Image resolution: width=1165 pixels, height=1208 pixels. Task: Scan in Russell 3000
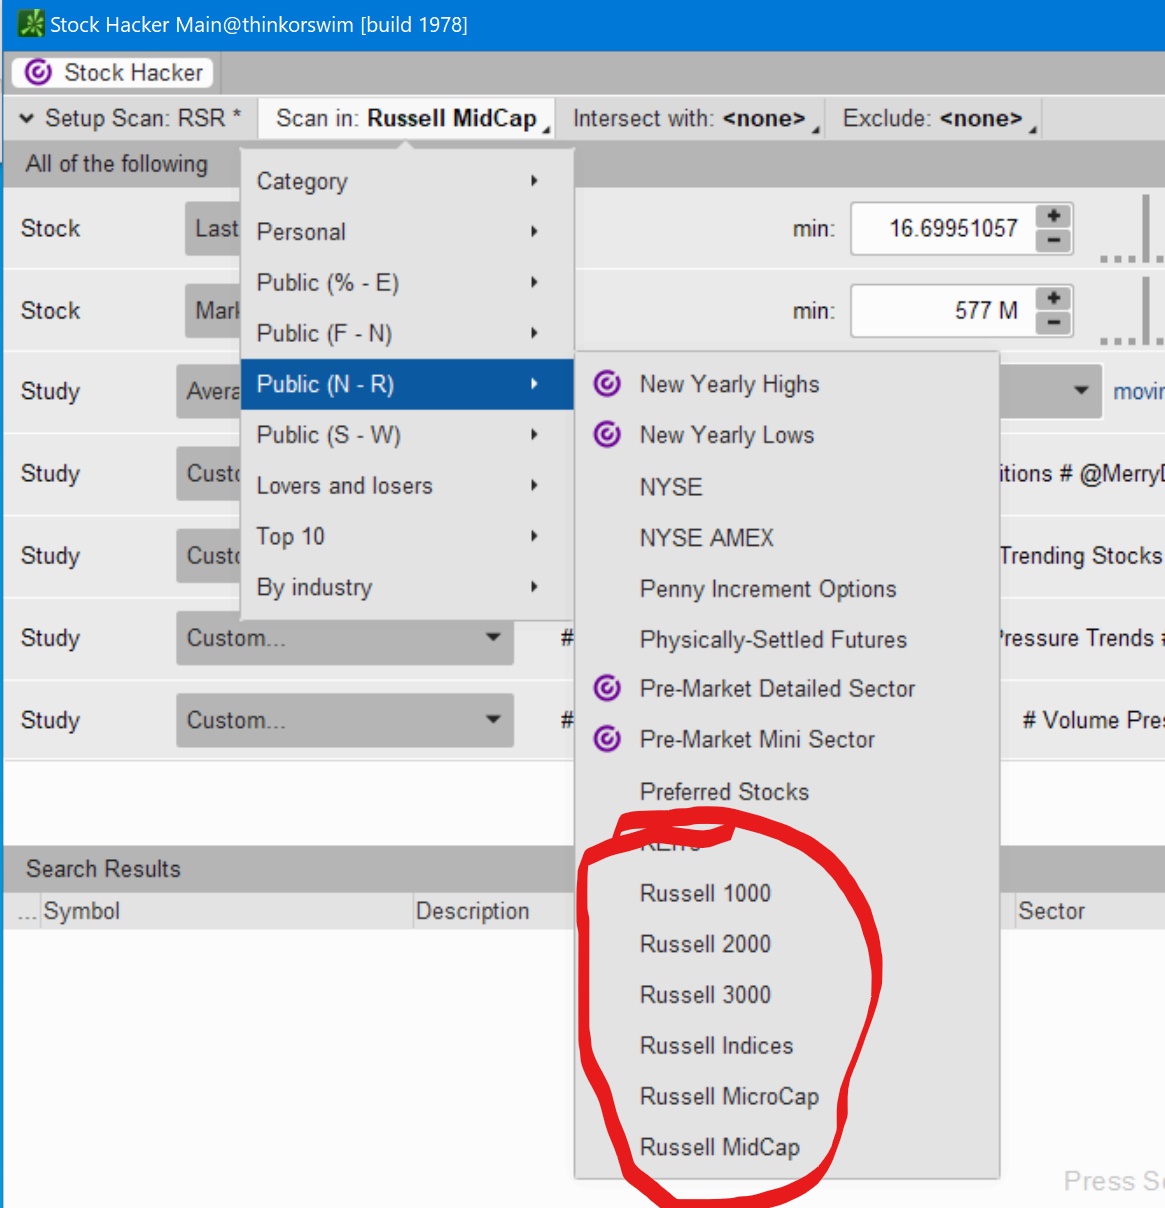(x=787, y=995)
